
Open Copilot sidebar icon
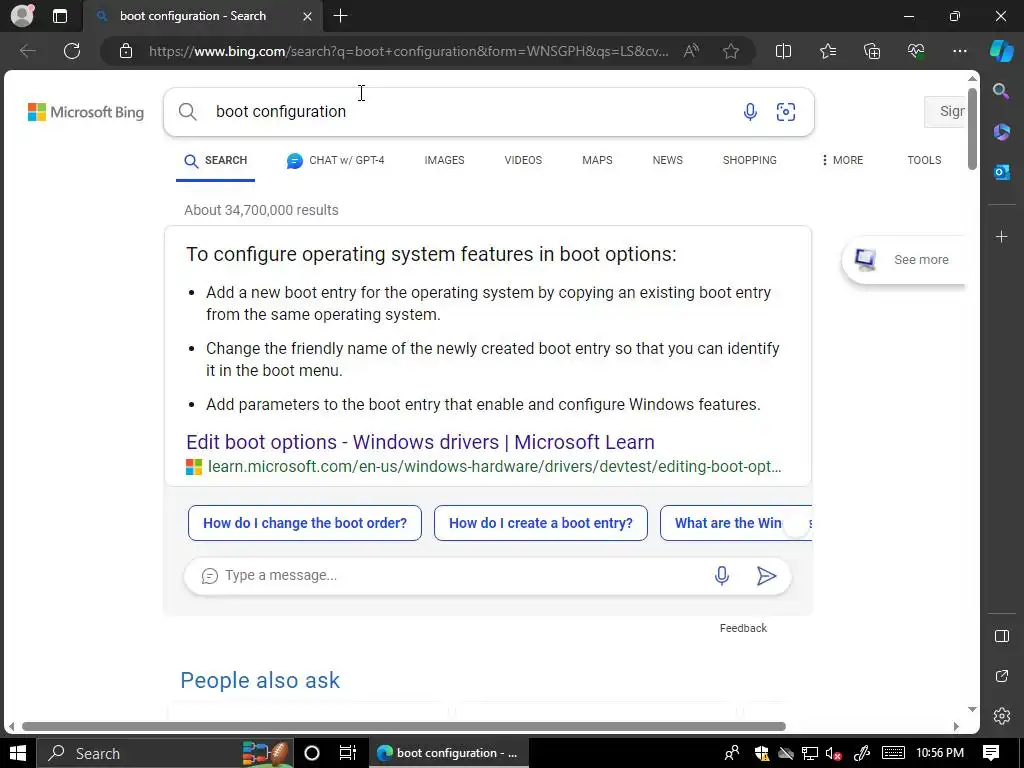[1001, 51]
